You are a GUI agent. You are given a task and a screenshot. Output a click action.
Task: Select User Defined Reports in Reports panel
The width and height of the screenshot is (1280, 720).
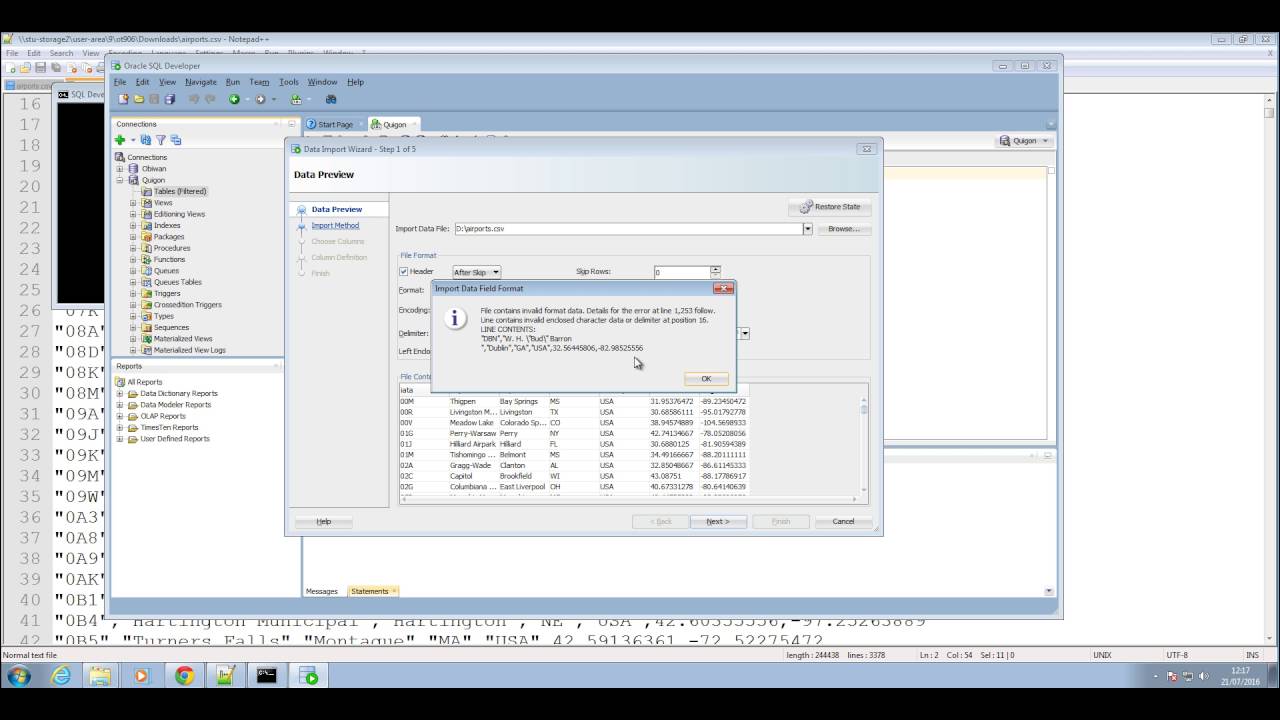click(175, 439)
